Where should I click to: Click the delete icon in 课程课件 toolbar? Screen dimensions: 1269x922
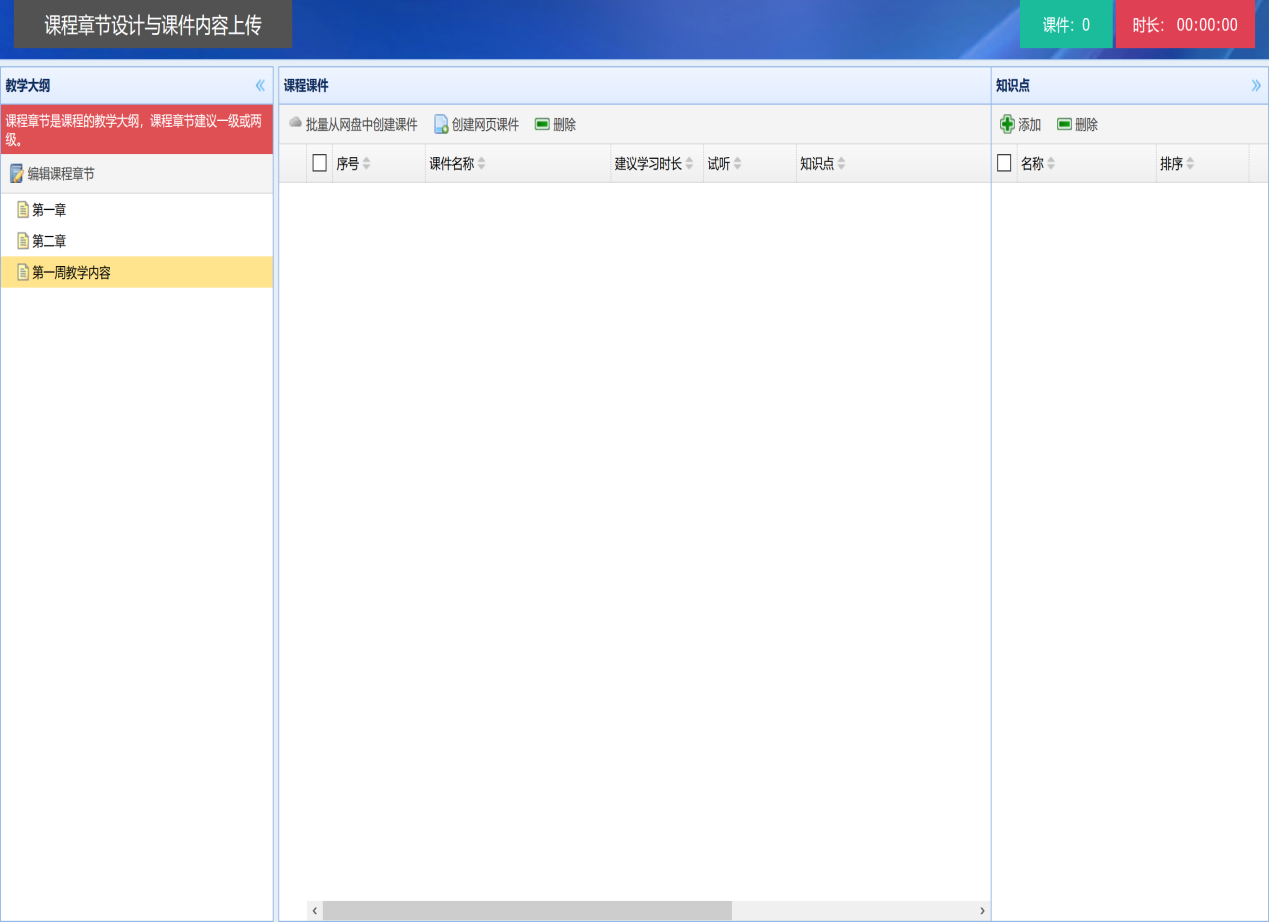[x=542, y=124]
